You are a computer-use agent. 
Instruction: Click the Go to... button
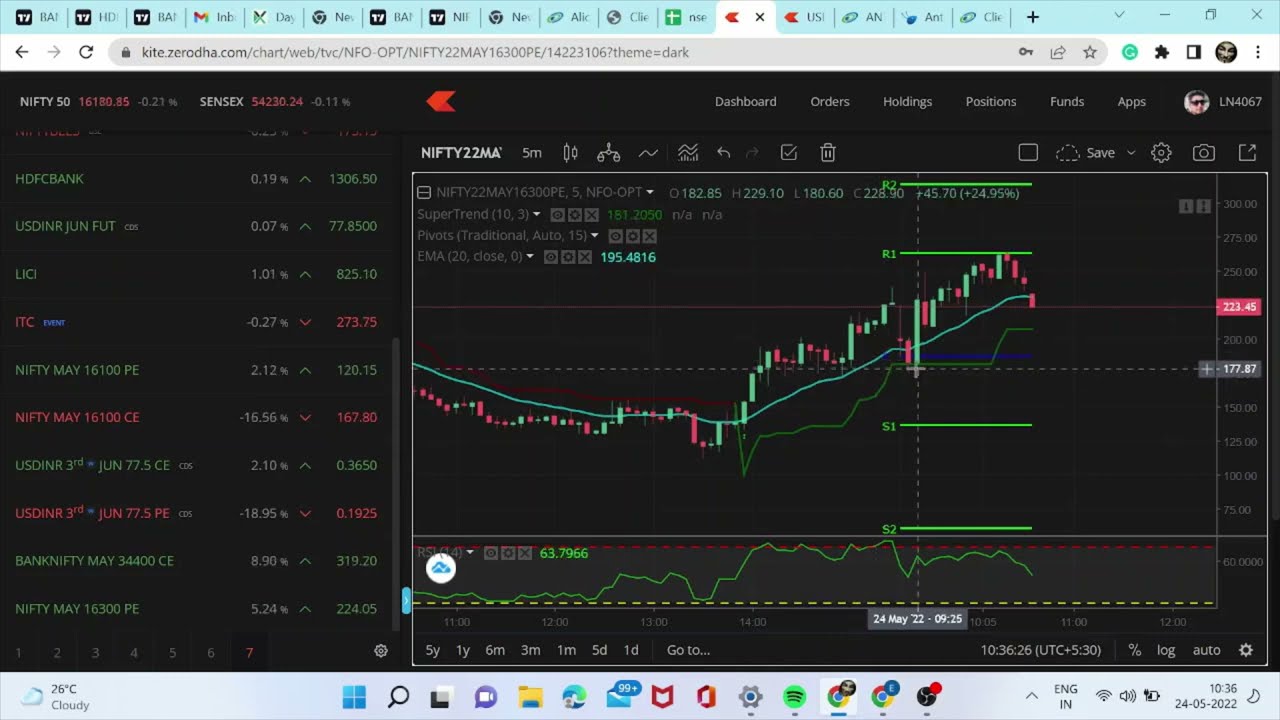[688, 650]
